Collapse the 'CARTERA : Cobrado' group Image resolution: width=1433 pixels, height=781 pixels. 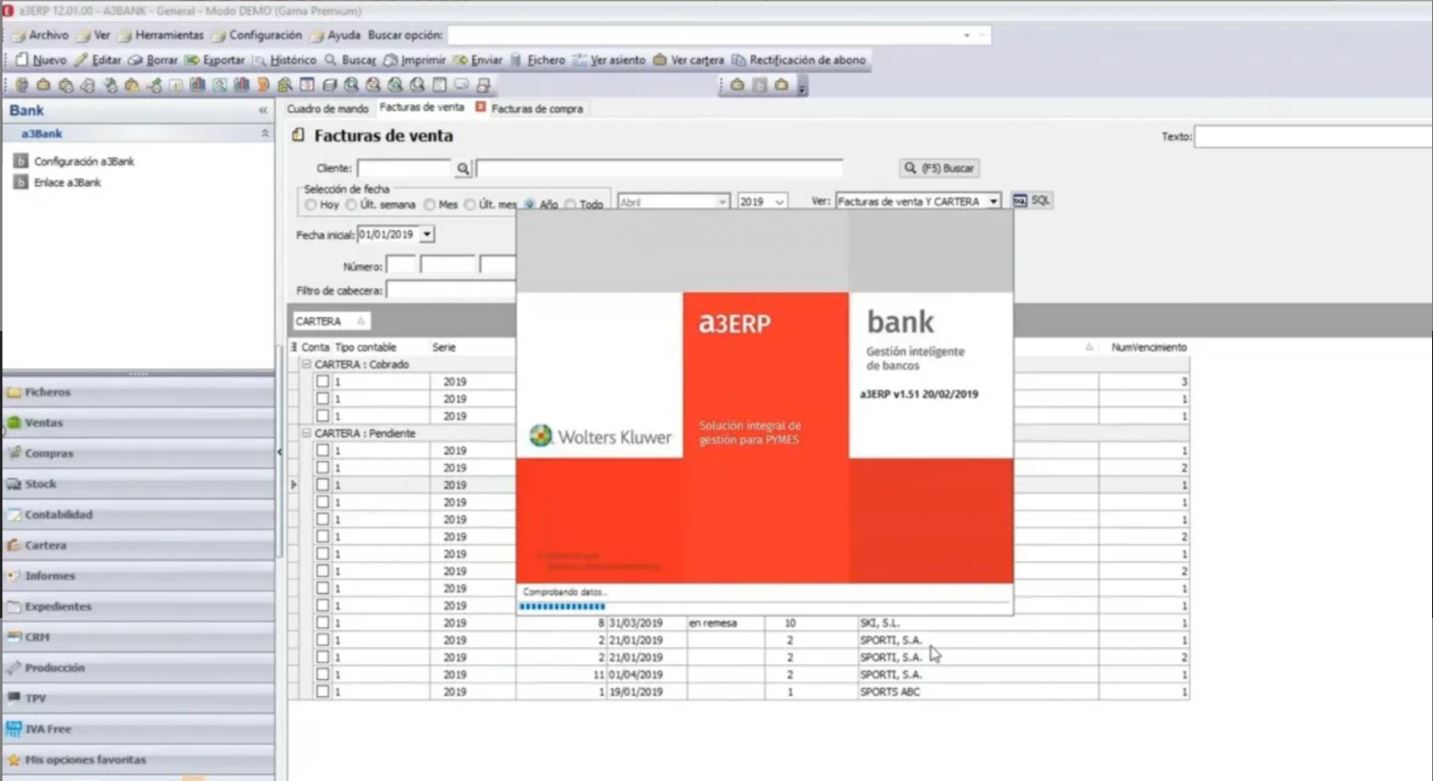pyautogui.click(x=307, y=365)
